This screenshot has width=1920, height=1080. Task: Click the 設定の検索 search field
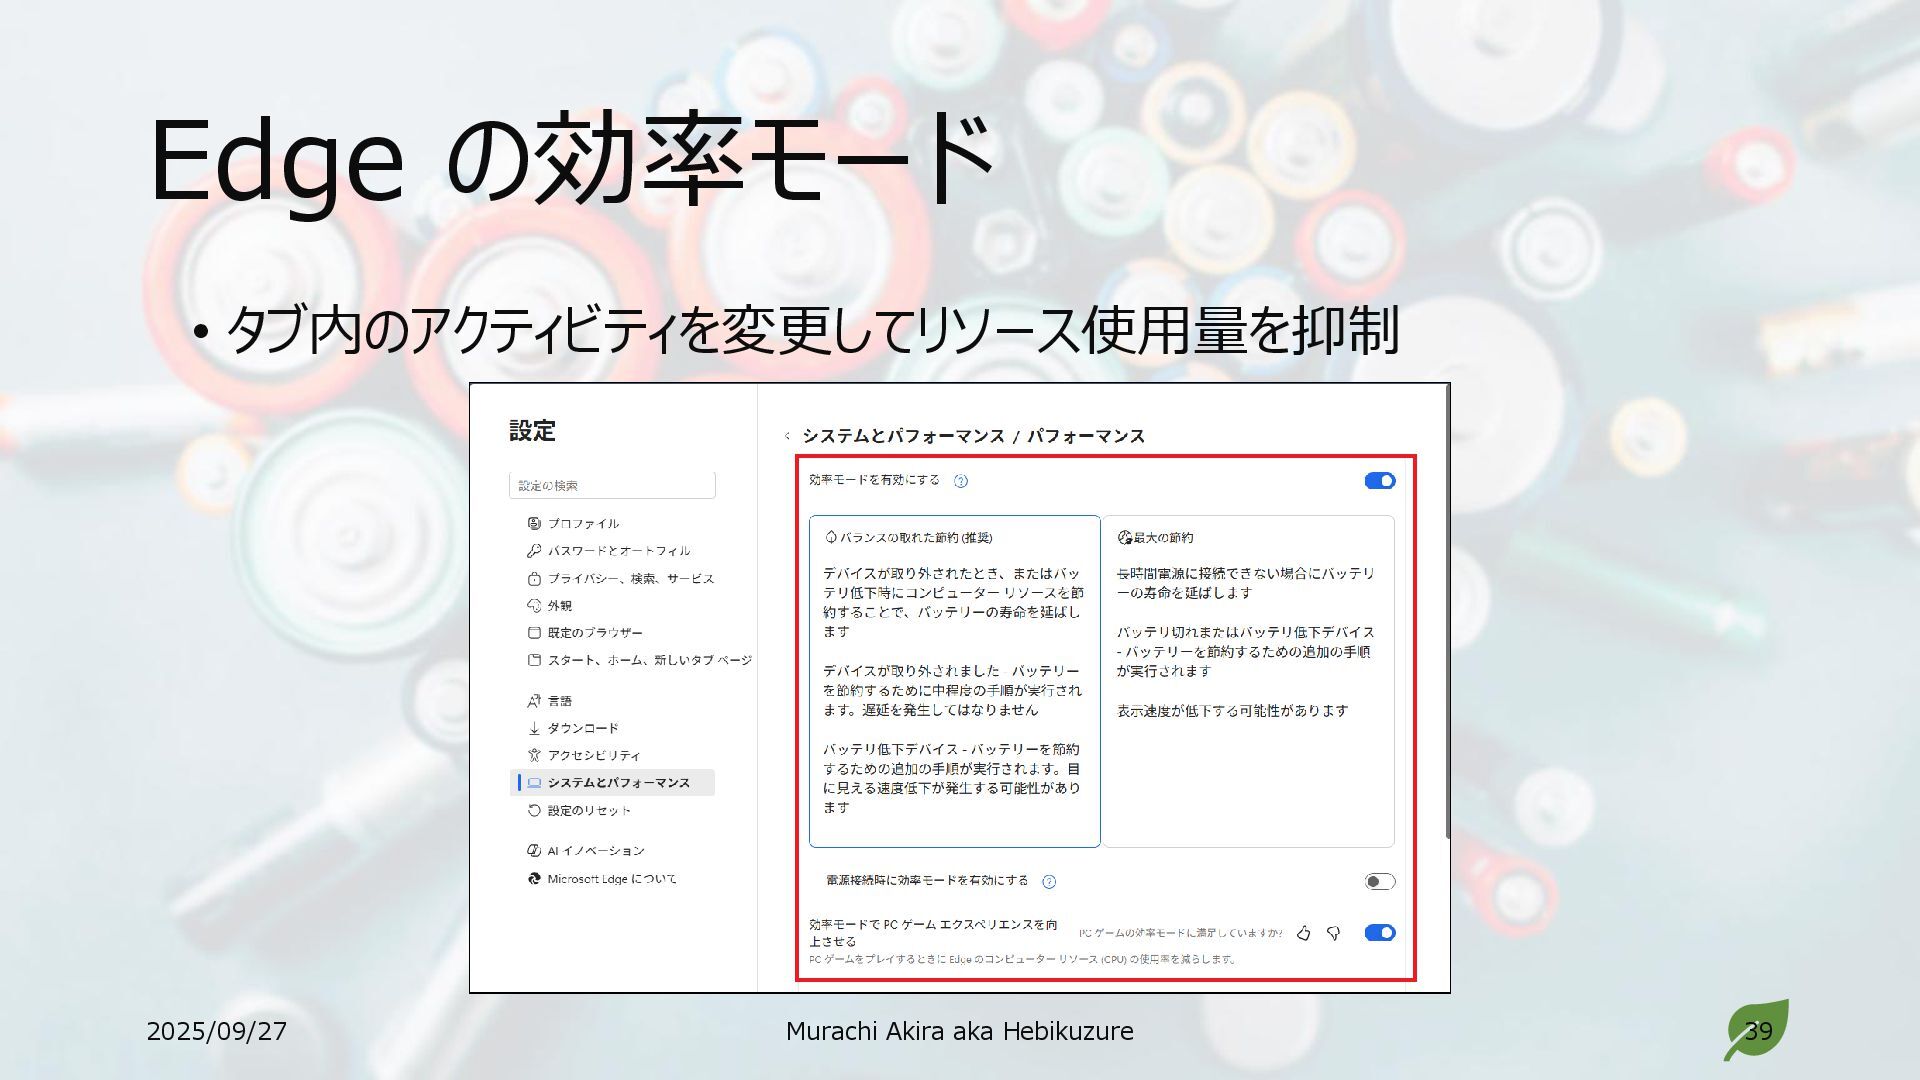click(x=613, y=485)
